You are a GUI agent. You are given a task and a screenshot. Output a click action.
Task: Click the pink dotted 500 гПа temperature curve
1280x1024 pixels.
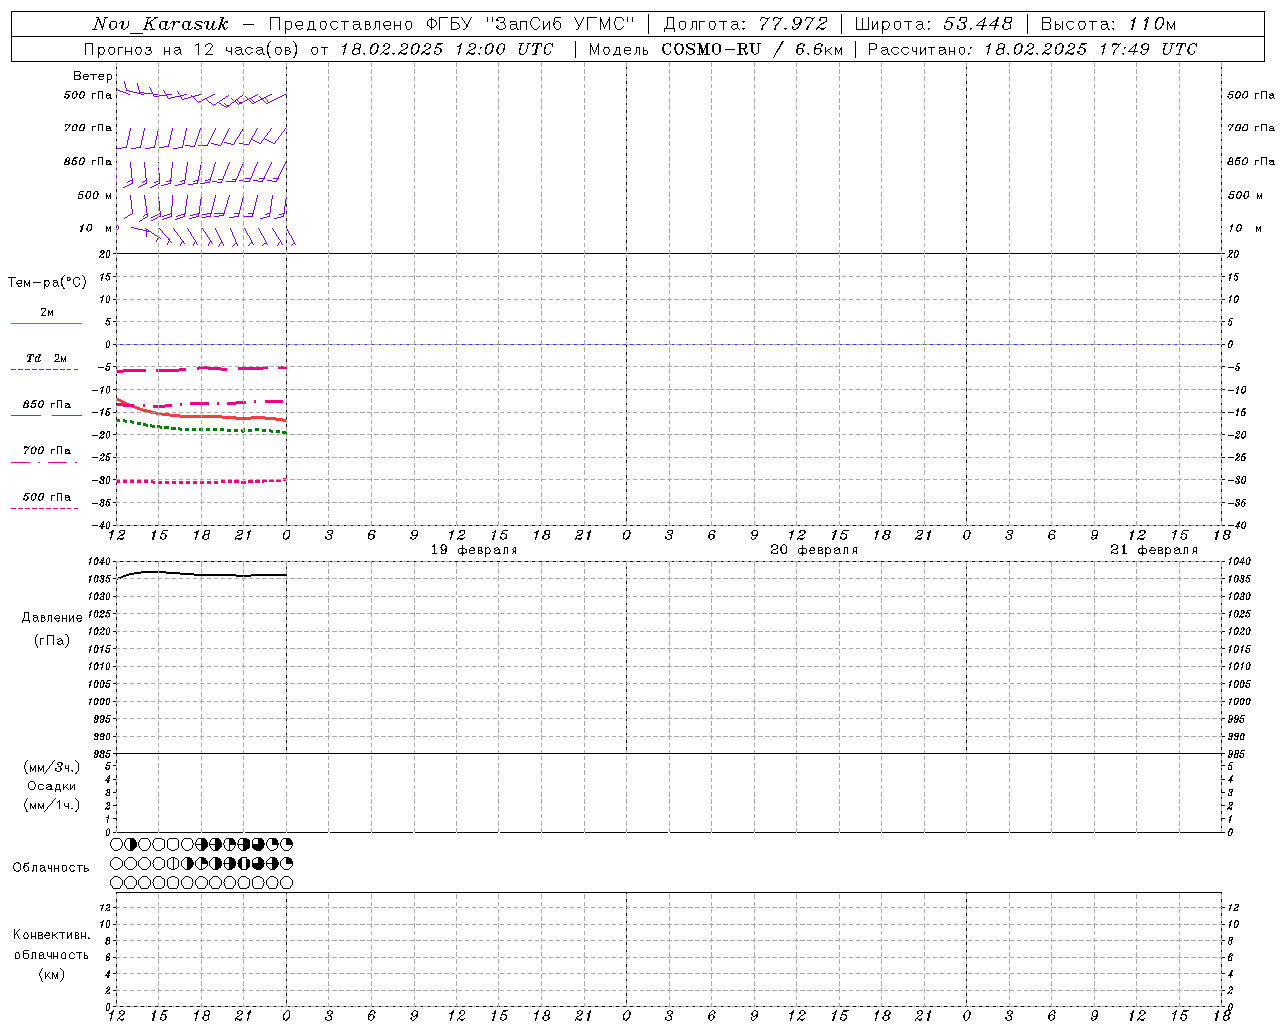tap(200, 482)
